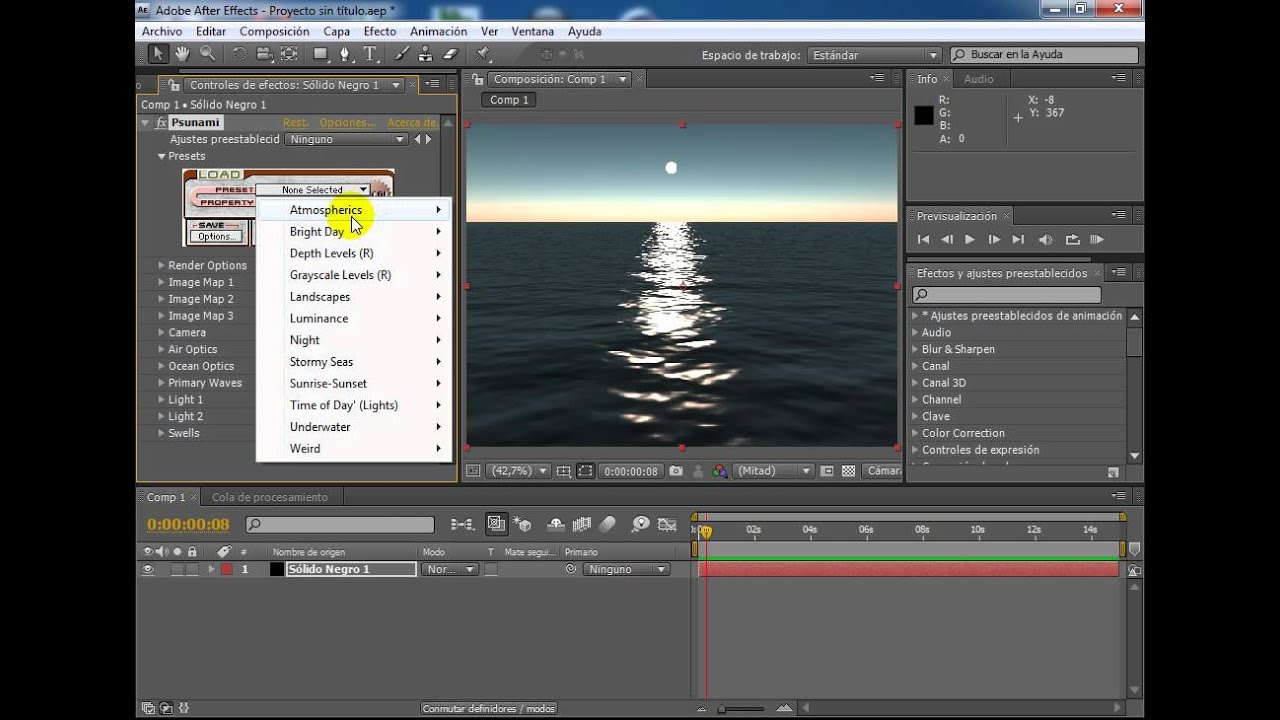
Task: Show channel and color management settings
Action: click(x=719, y=471)
